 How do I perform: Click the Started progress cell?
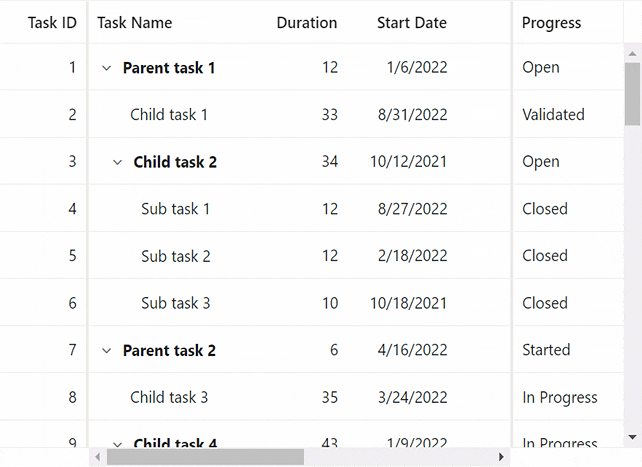click(x=546, y=350)
